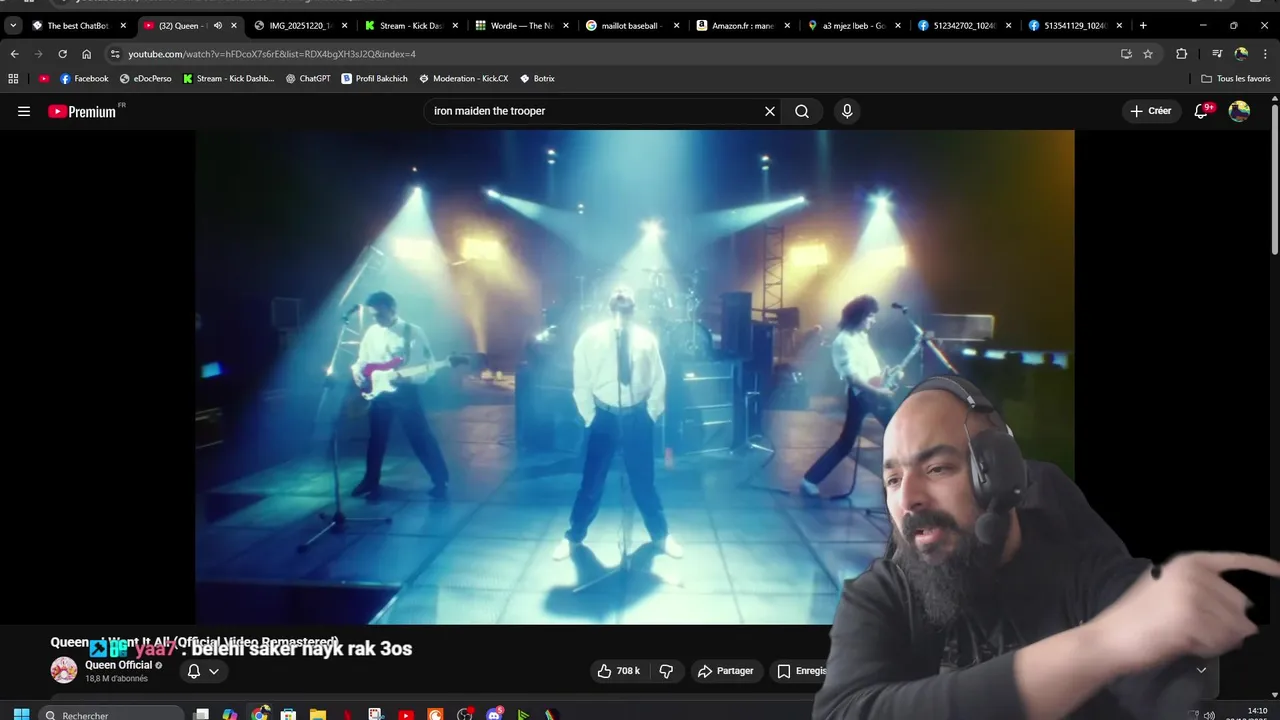Image resolution: width=1280 pixels, height=720 pixels.
Task: Open media controls icon in toolbar
Action: (1217, 54)
